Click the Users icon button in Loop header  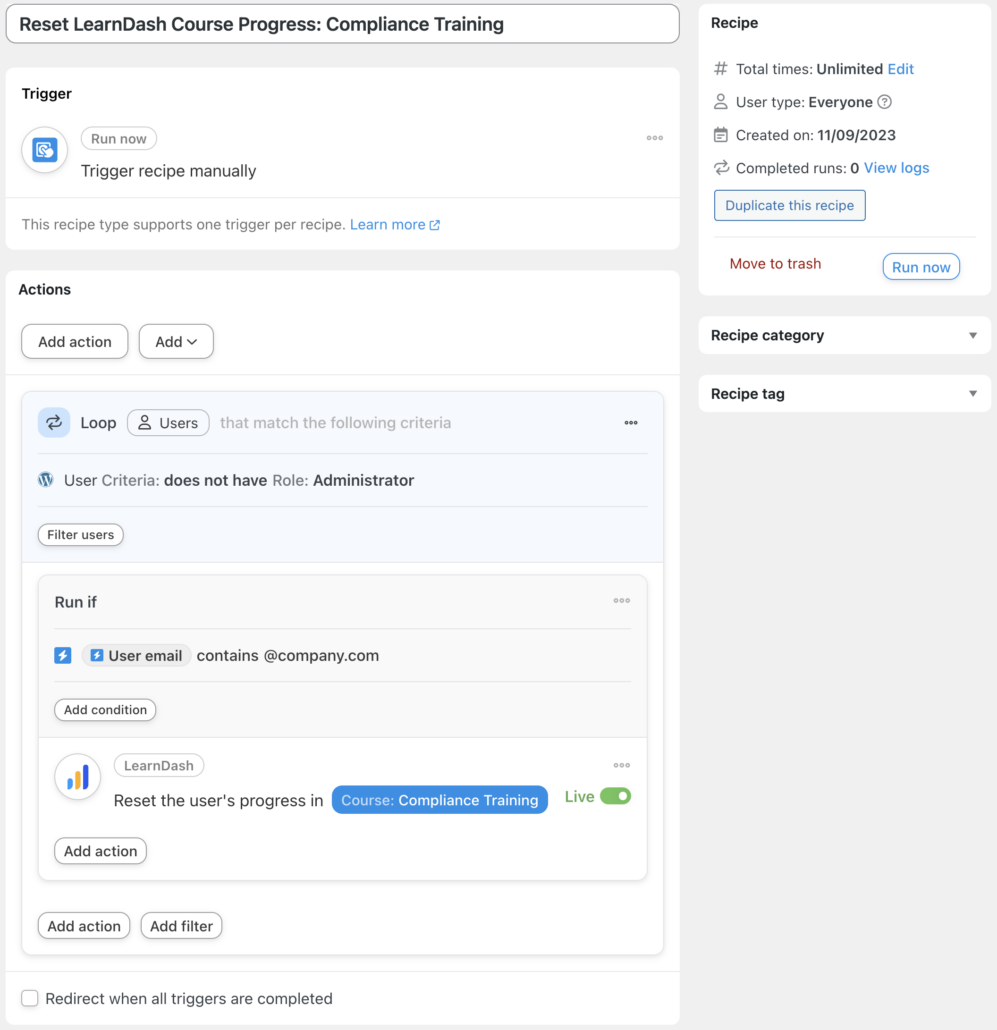pos(167,422)
